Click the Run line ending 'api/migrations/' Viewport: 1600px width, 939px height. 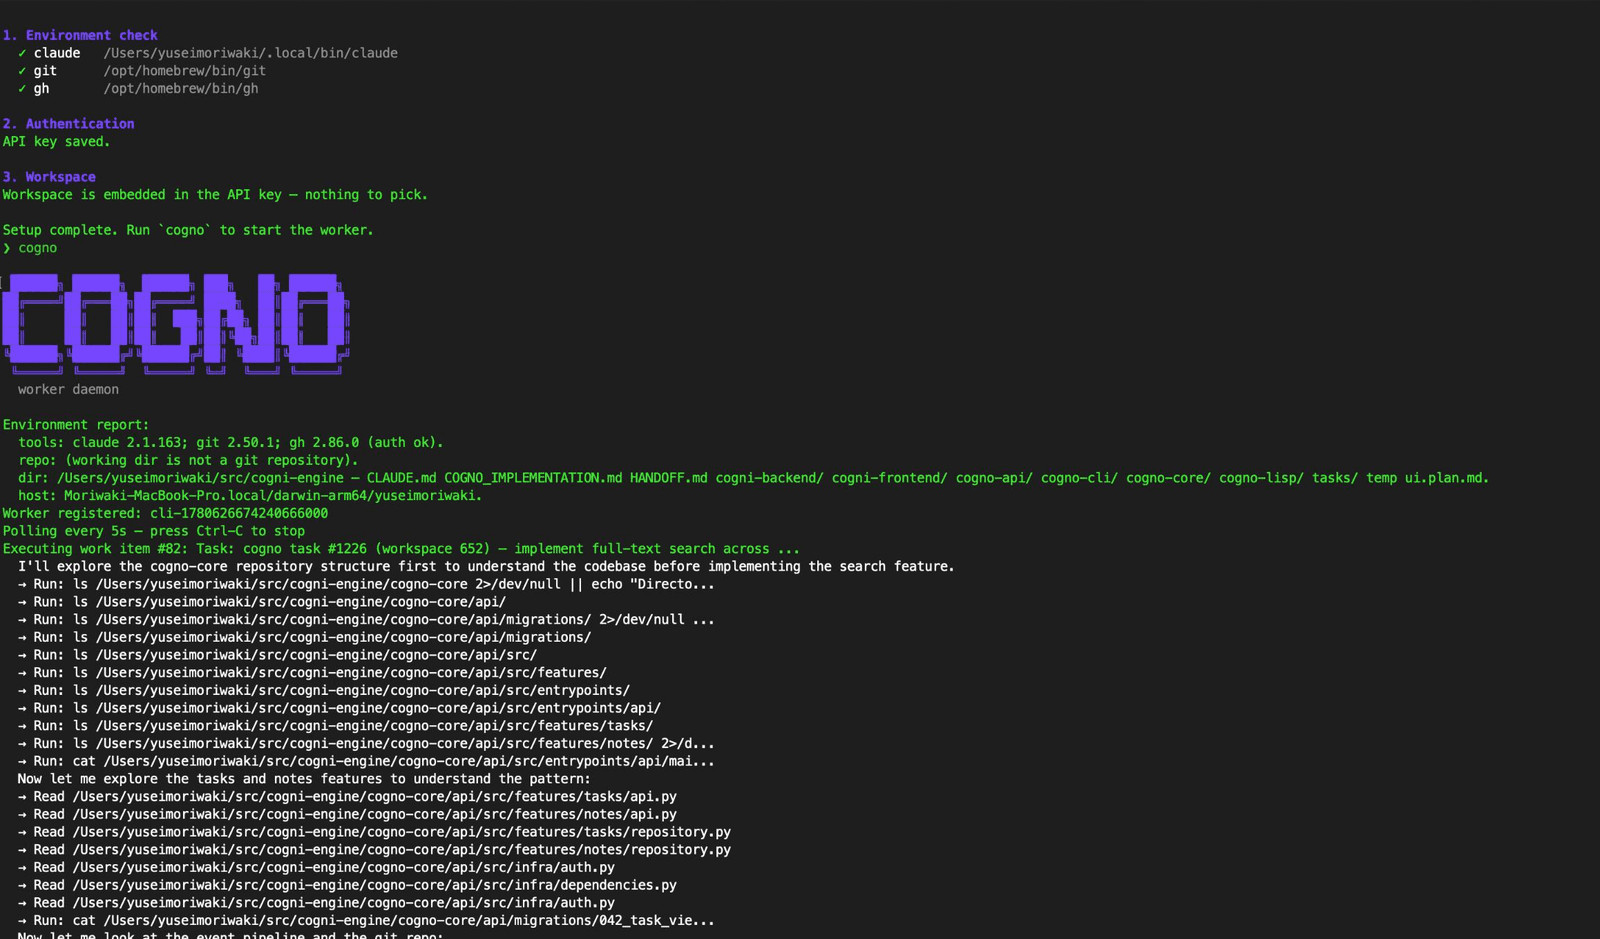(x=304, y=638)
